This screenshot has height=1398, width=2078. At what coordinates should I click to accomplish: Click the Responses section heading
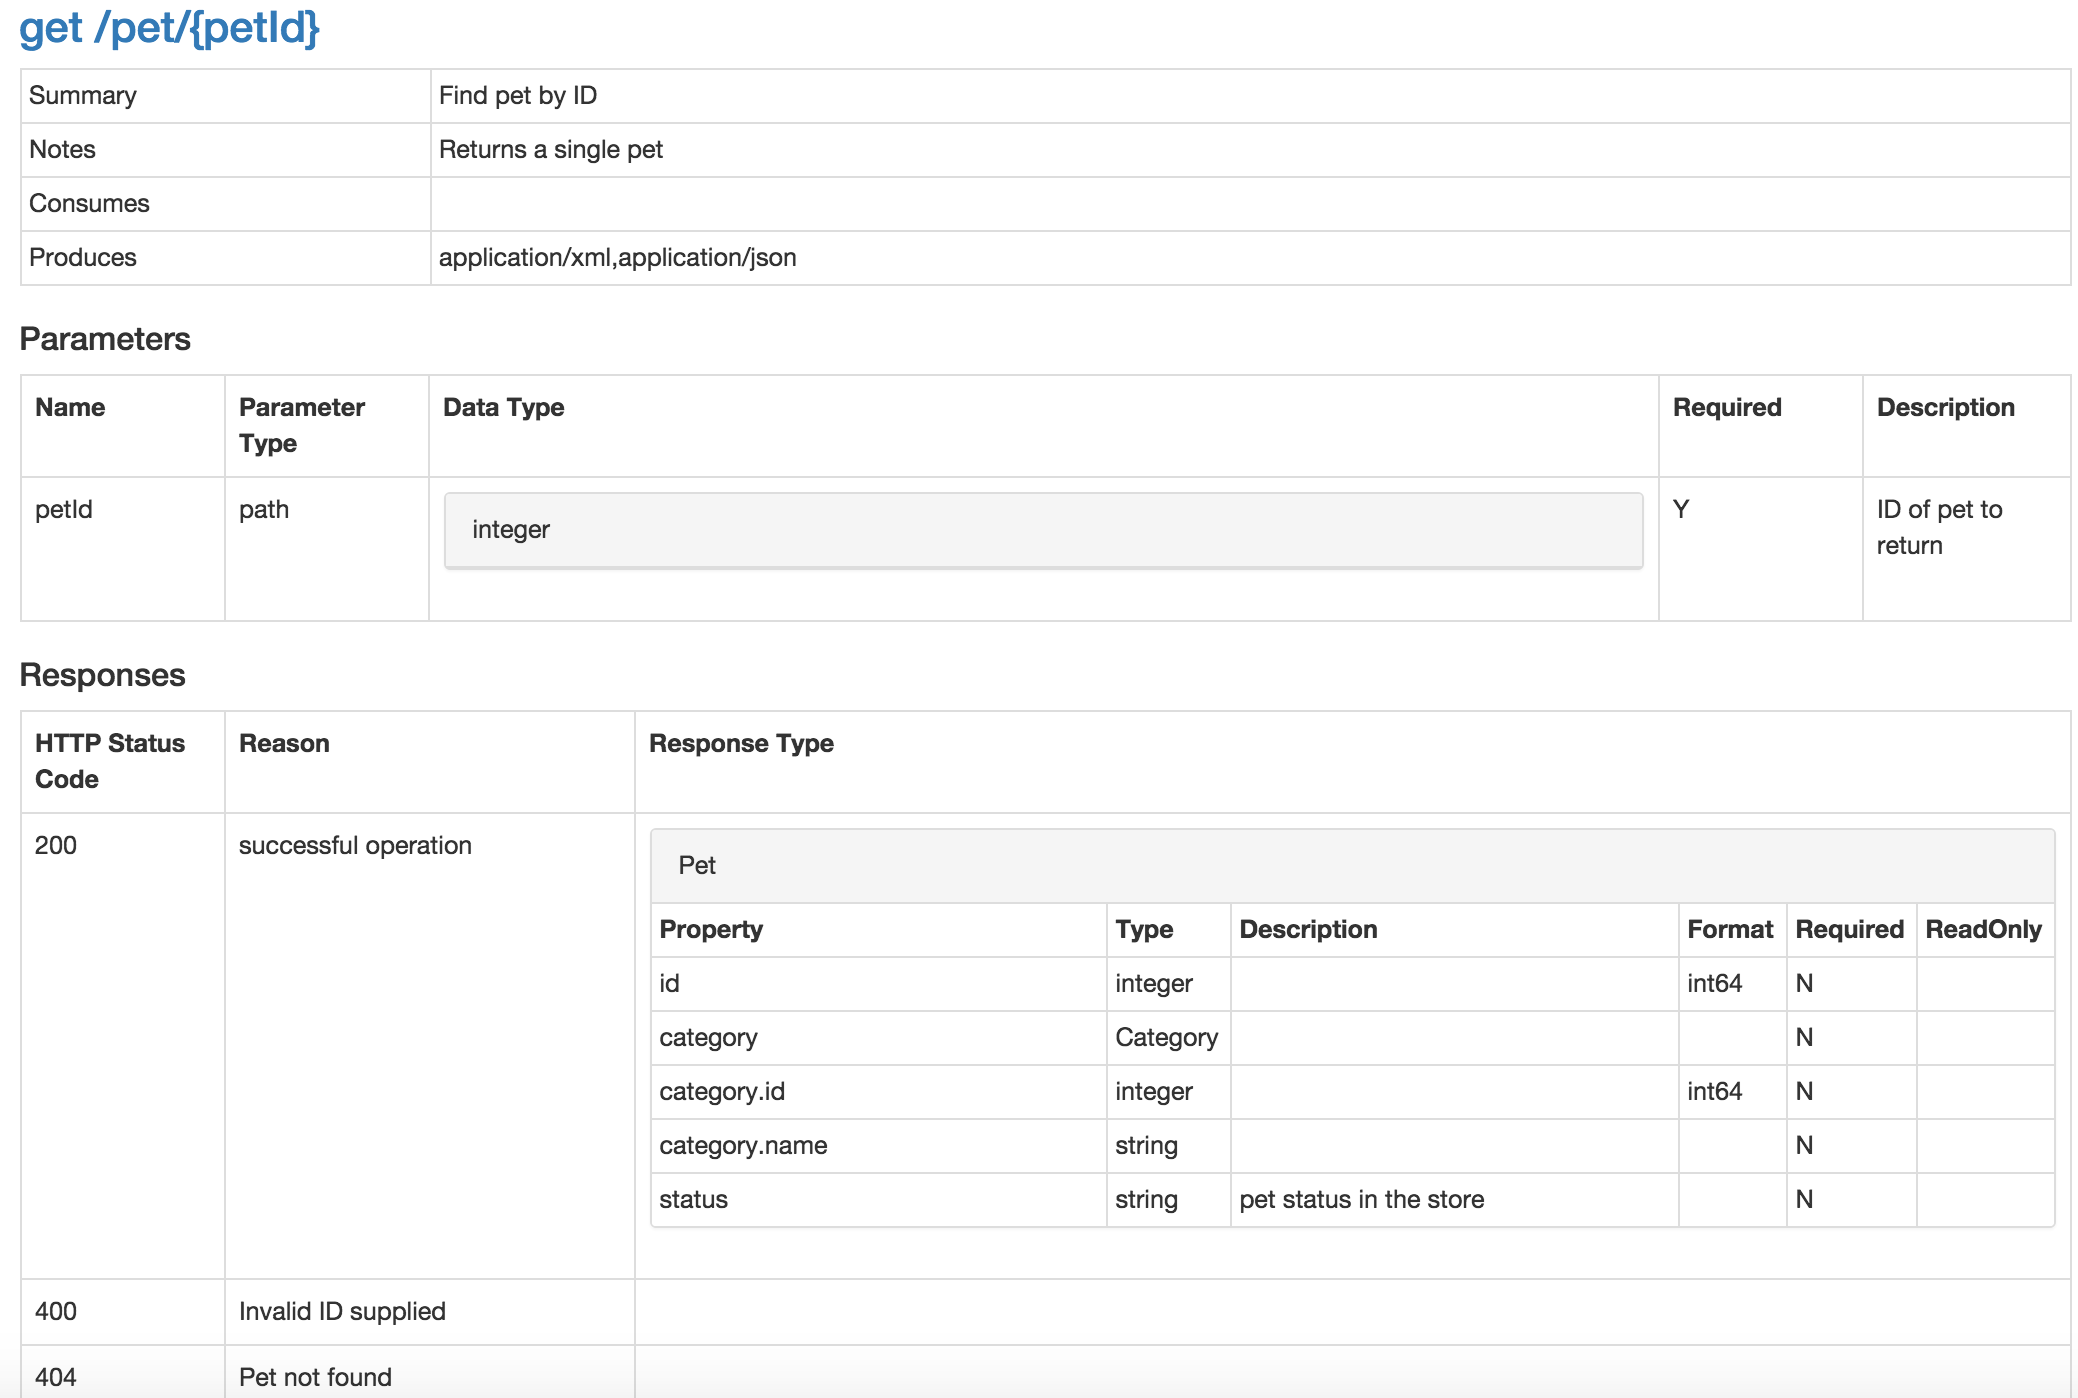click(x=102, y=675)
